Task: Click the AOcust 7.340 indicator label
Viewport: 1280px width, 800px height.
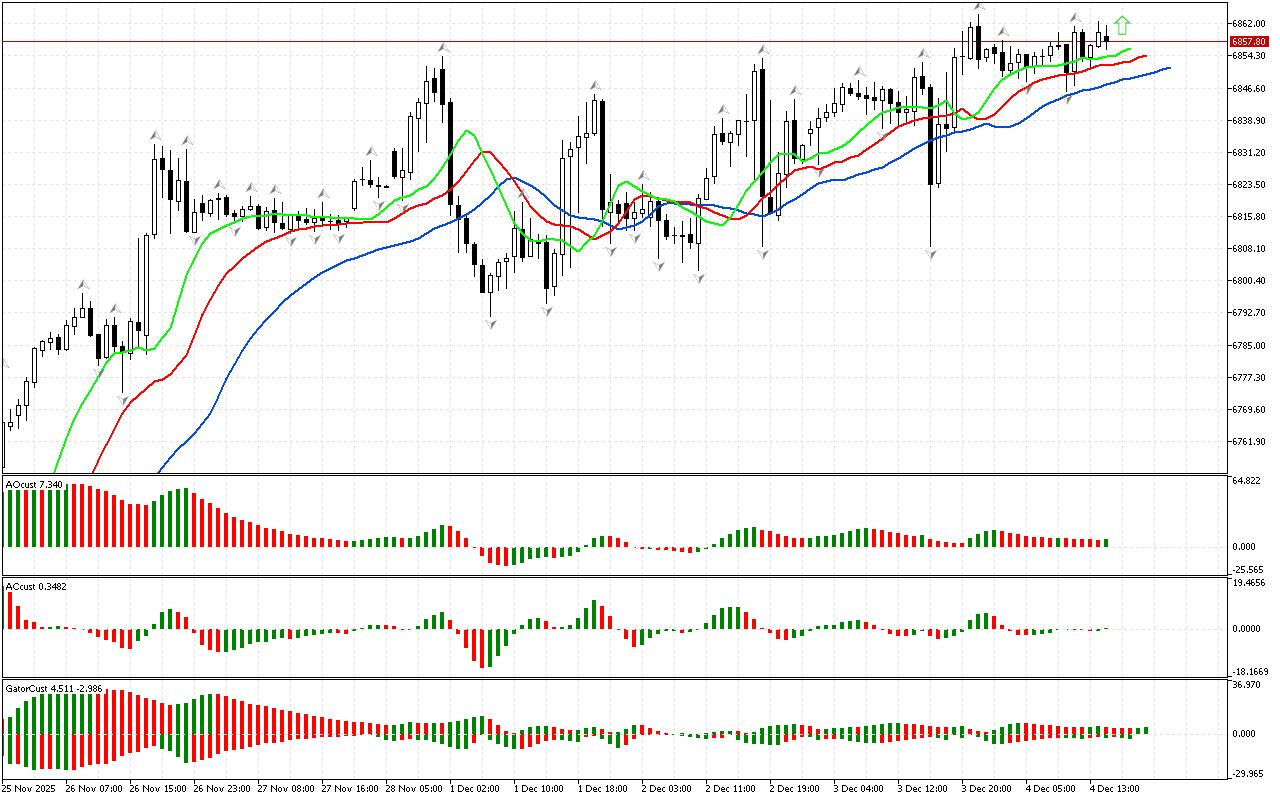Action: coord(36,484)
